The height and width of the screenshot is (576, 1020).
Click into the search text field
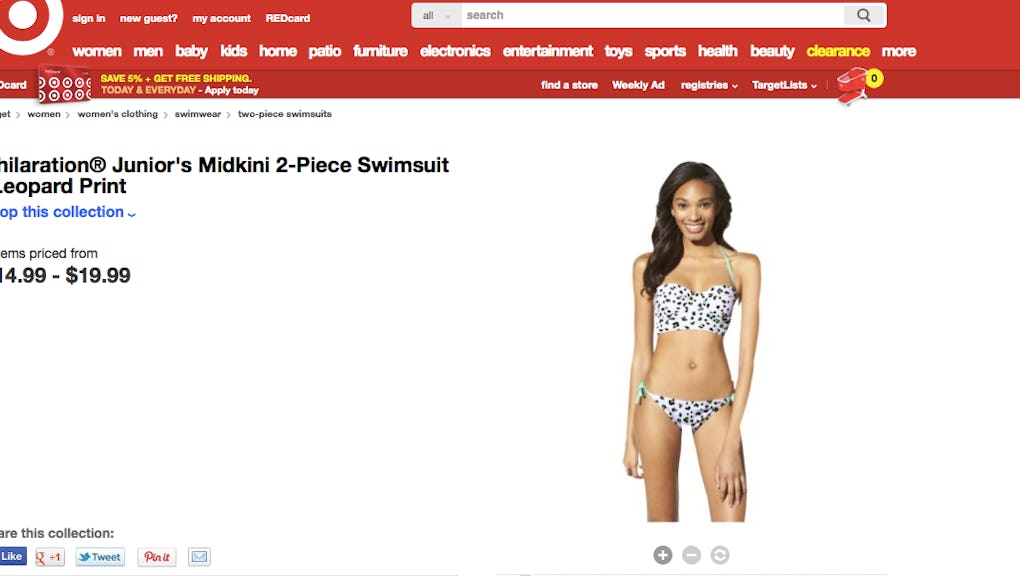click(652, 16)
